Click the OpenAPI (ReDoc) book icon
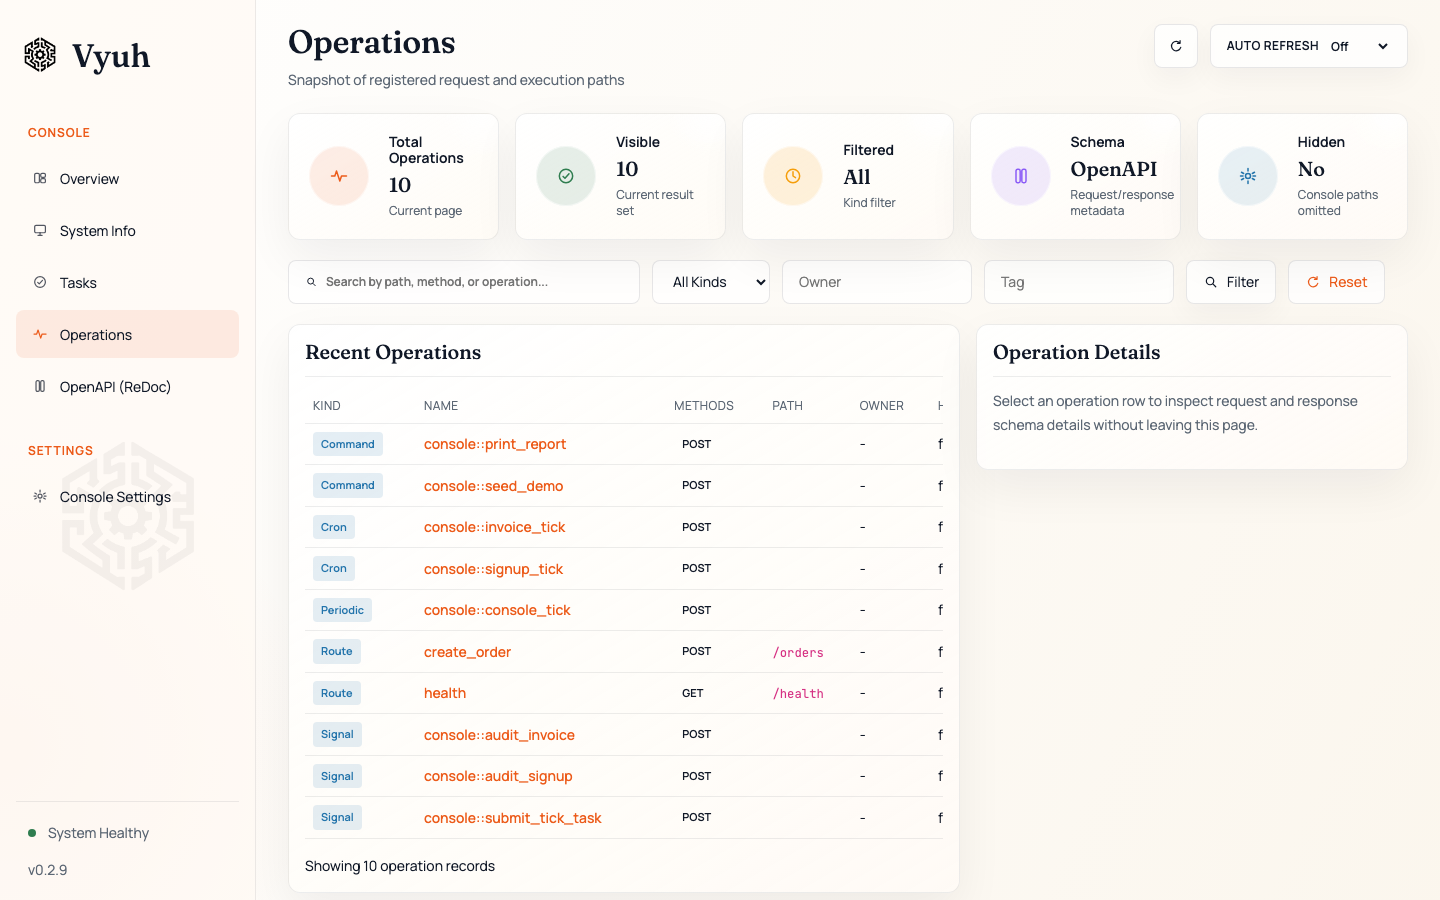Image resolution: width=1440 pixels, height=900 pixels. pyautogui.click(x=40, y=386)
